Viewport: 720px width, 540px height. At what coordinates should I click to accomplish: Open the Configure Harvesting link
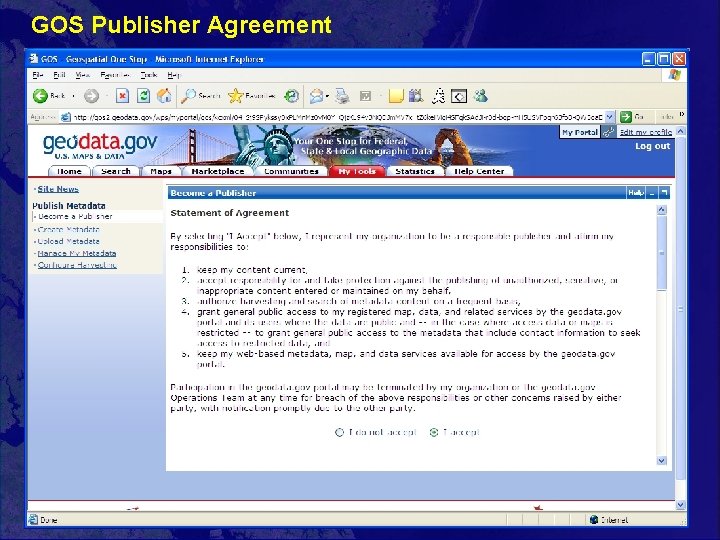(77, 265)
